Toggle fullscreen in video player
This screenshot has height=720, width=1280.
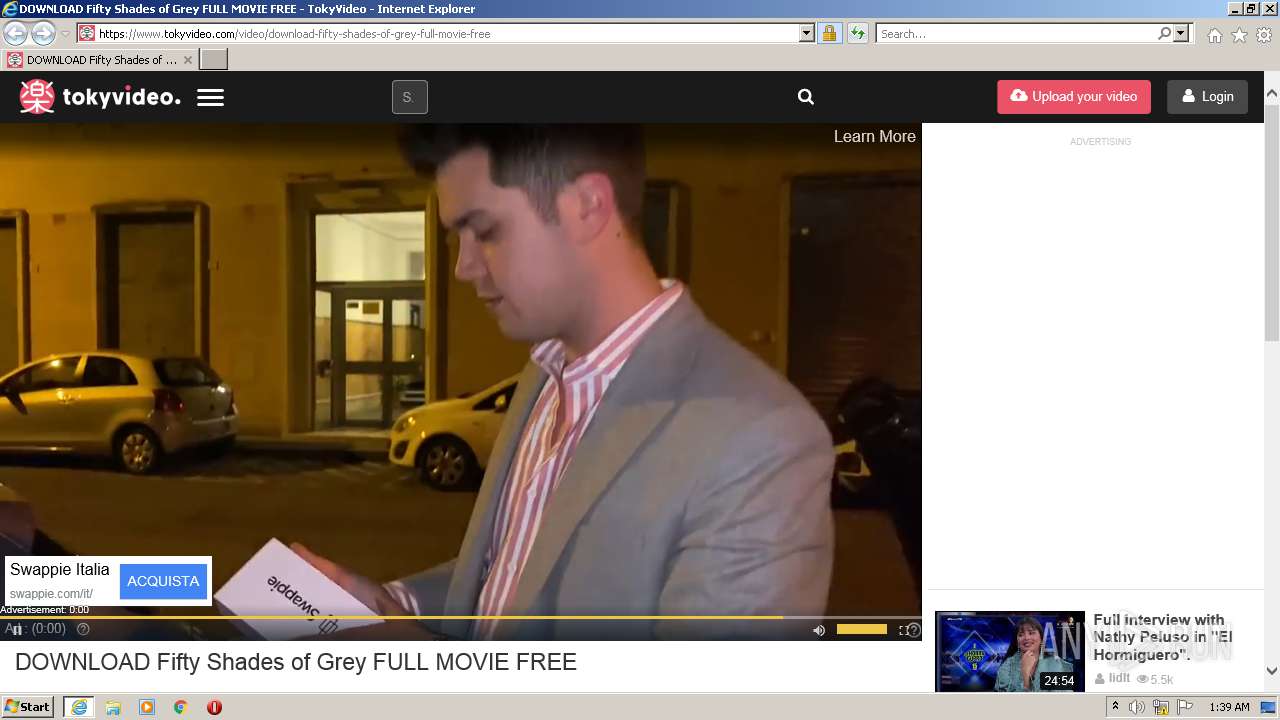point(905,630)
